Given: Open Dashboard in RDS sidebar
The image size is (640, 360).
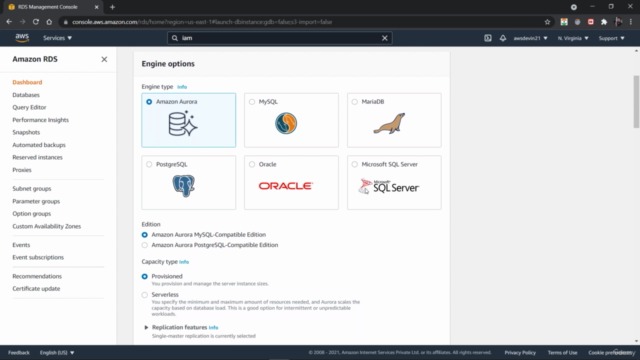Looking at the screenshot, I should click(x=27, y=82).
